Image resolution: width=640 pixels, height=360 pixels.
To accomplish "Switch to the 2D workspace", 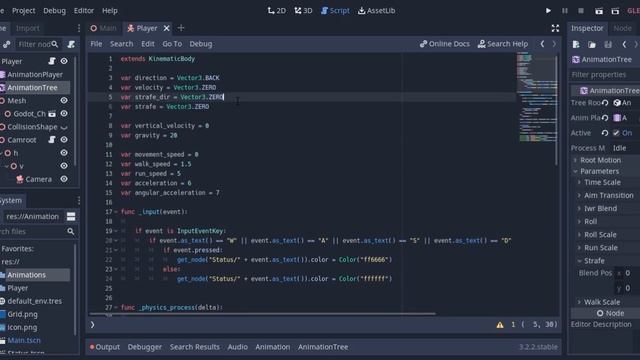I will click(x=277, y=11).
